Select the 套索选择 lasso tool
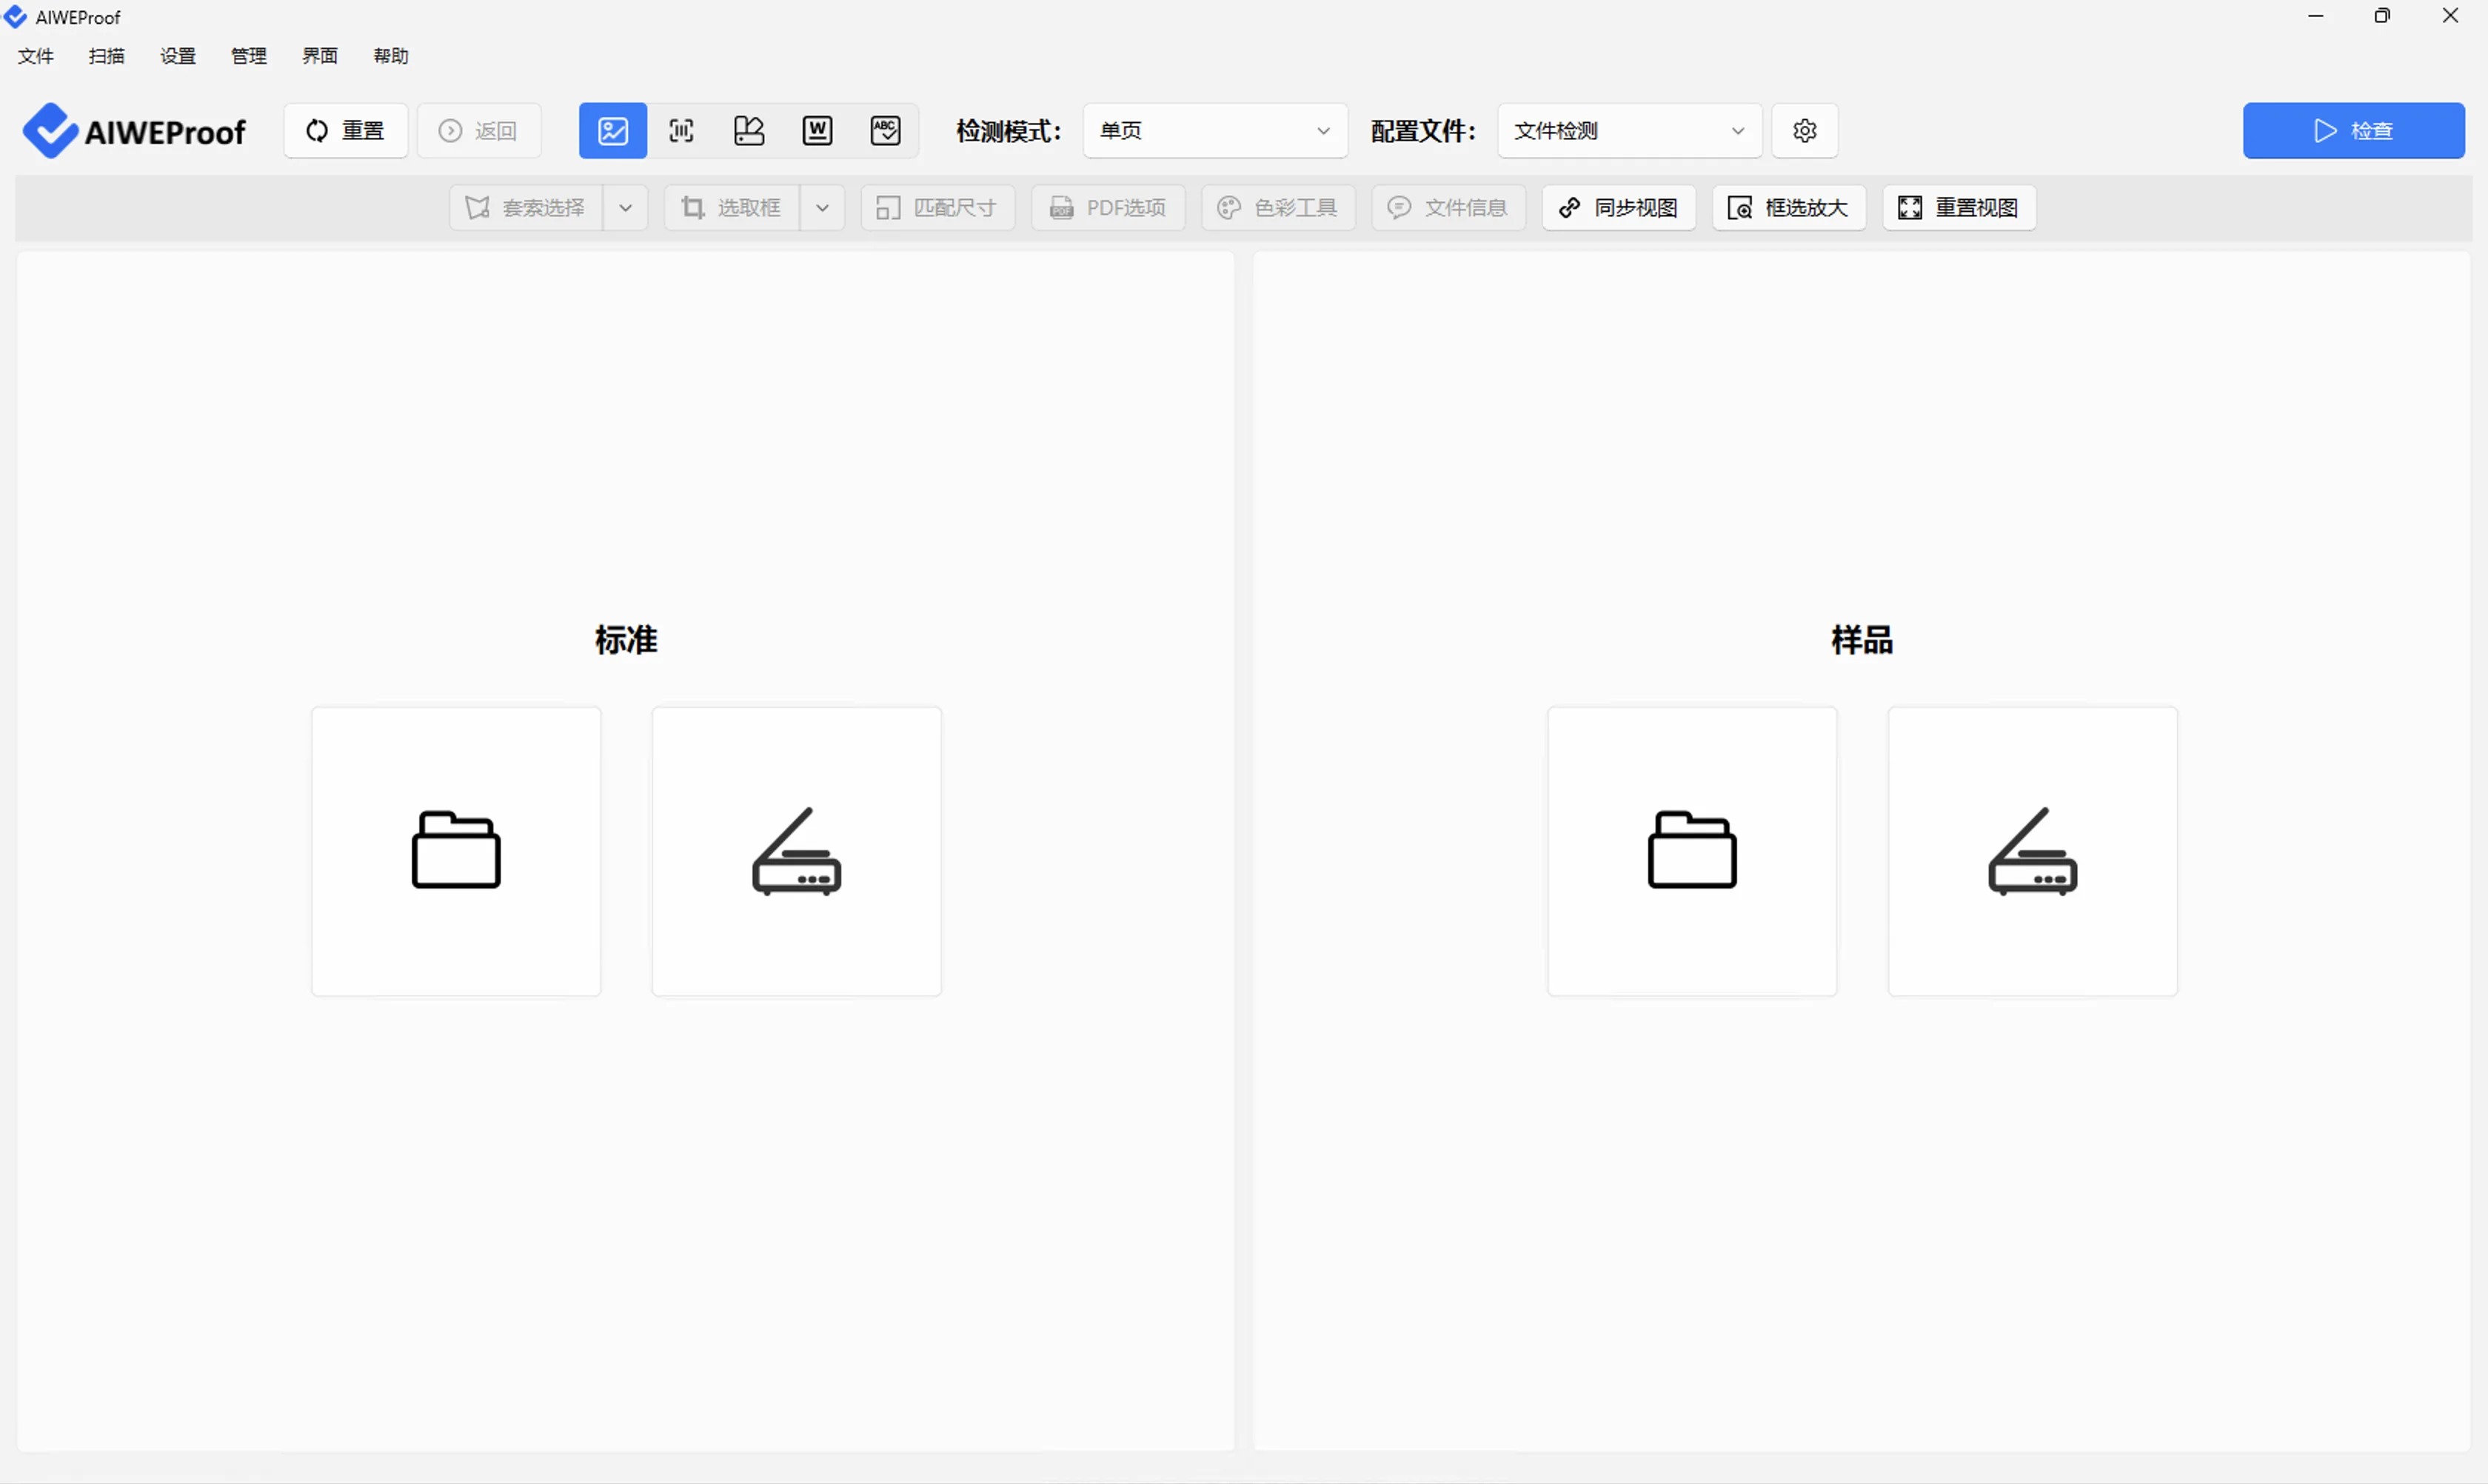The height and width of the screenshot is (1484, 2488). [x=526, y=207]
